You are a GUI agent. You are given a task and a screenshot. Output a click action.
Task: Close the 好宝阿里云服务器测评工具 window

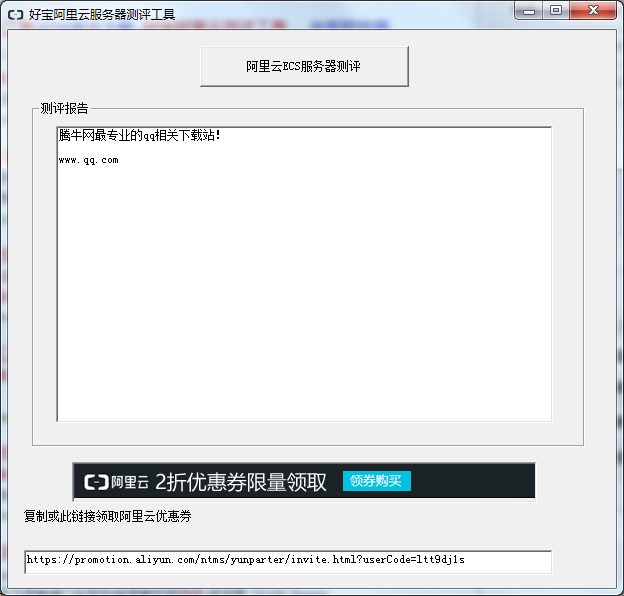[593, 10]
